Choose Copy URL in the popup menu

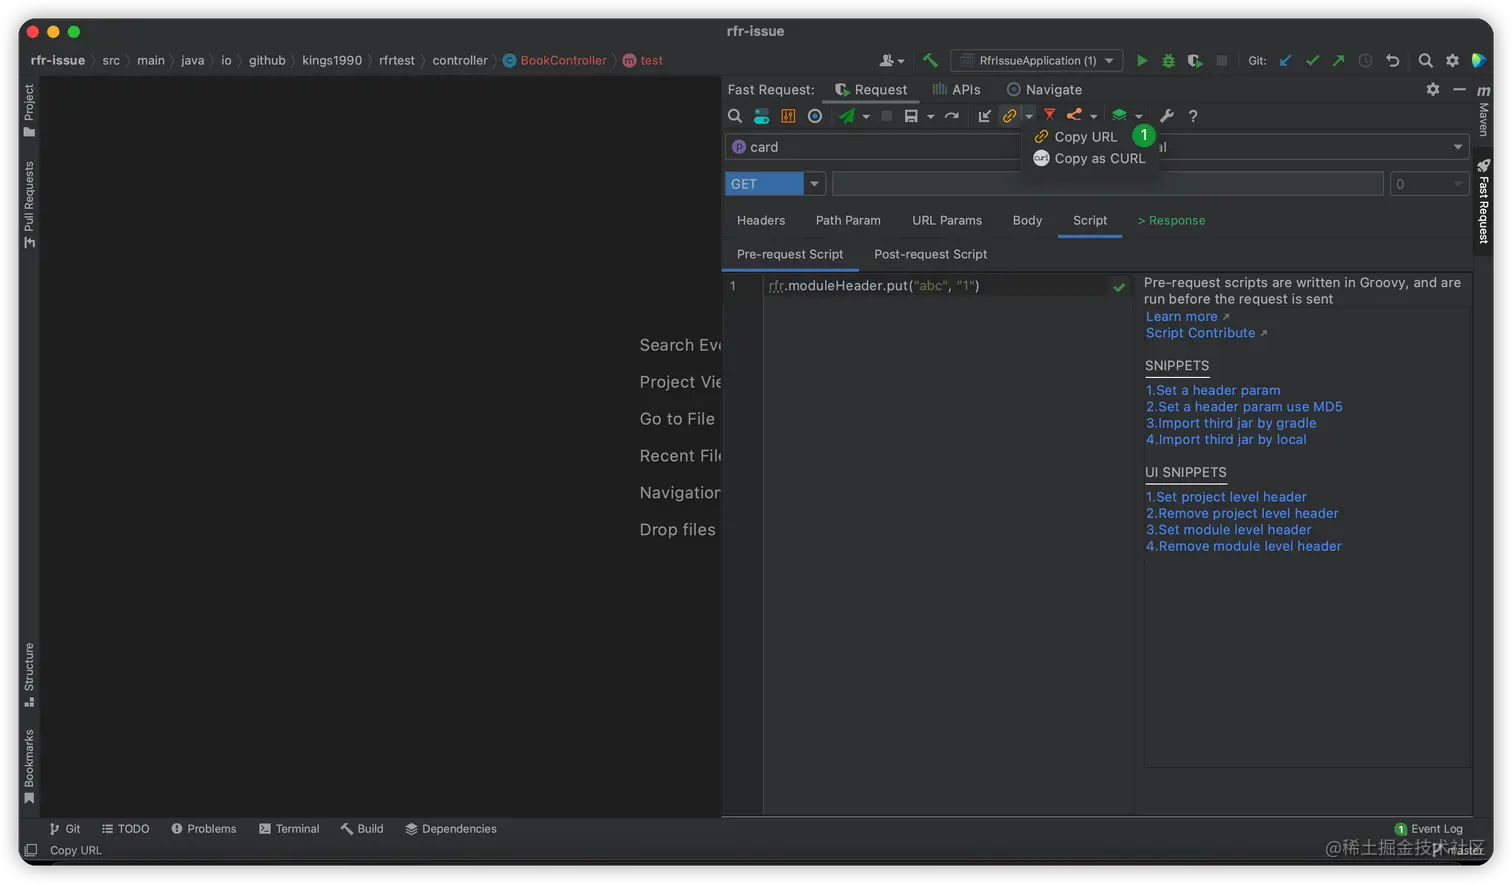pos(1085,137)
